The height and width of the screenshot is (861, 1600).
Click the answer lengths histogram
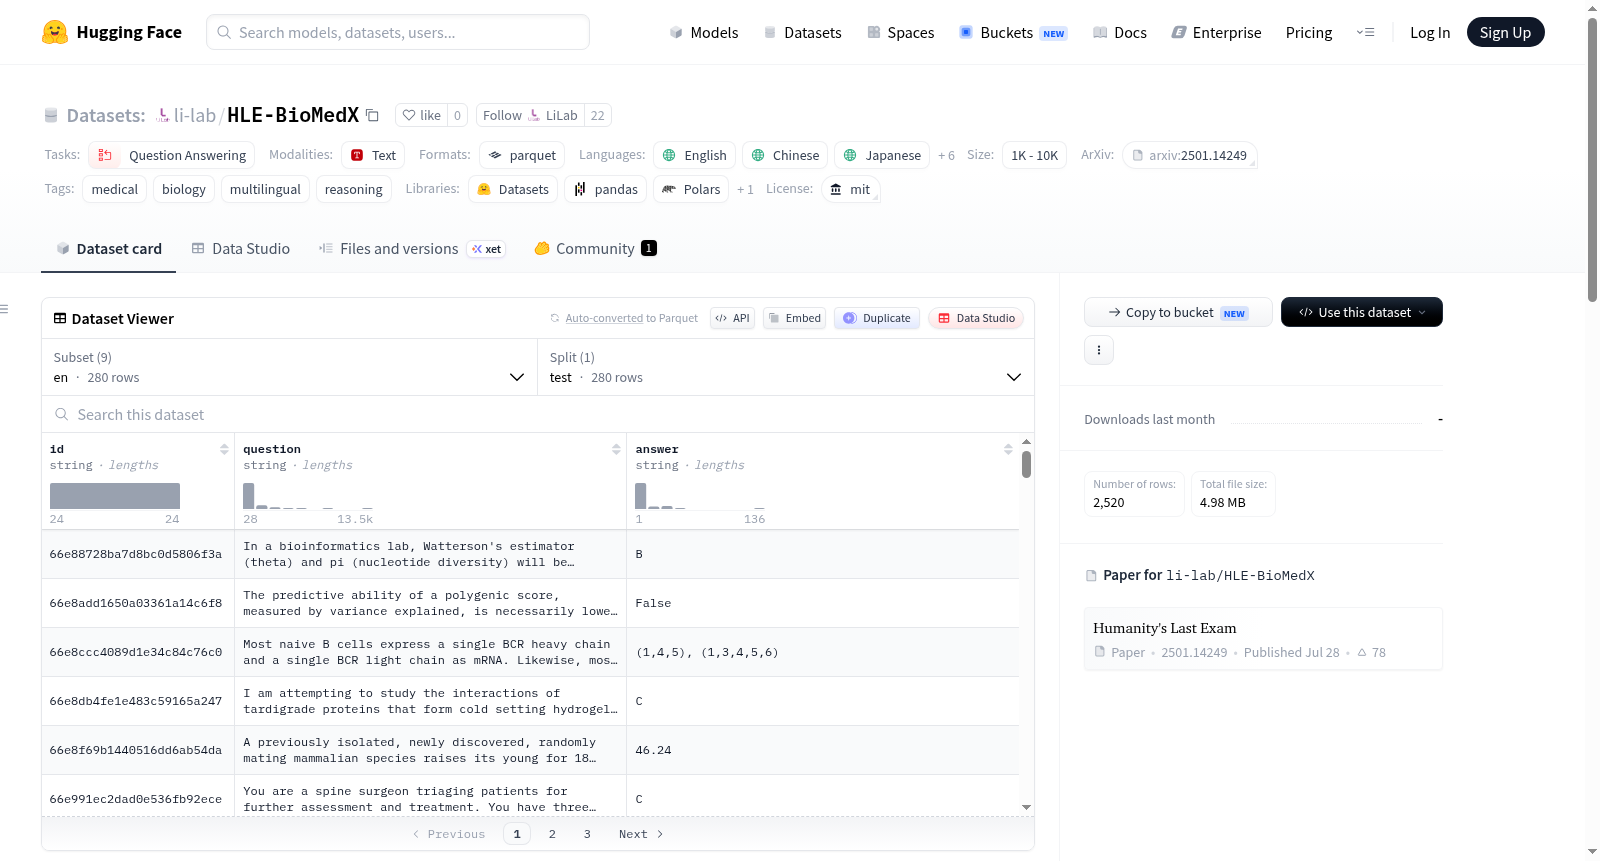[700, 496]
